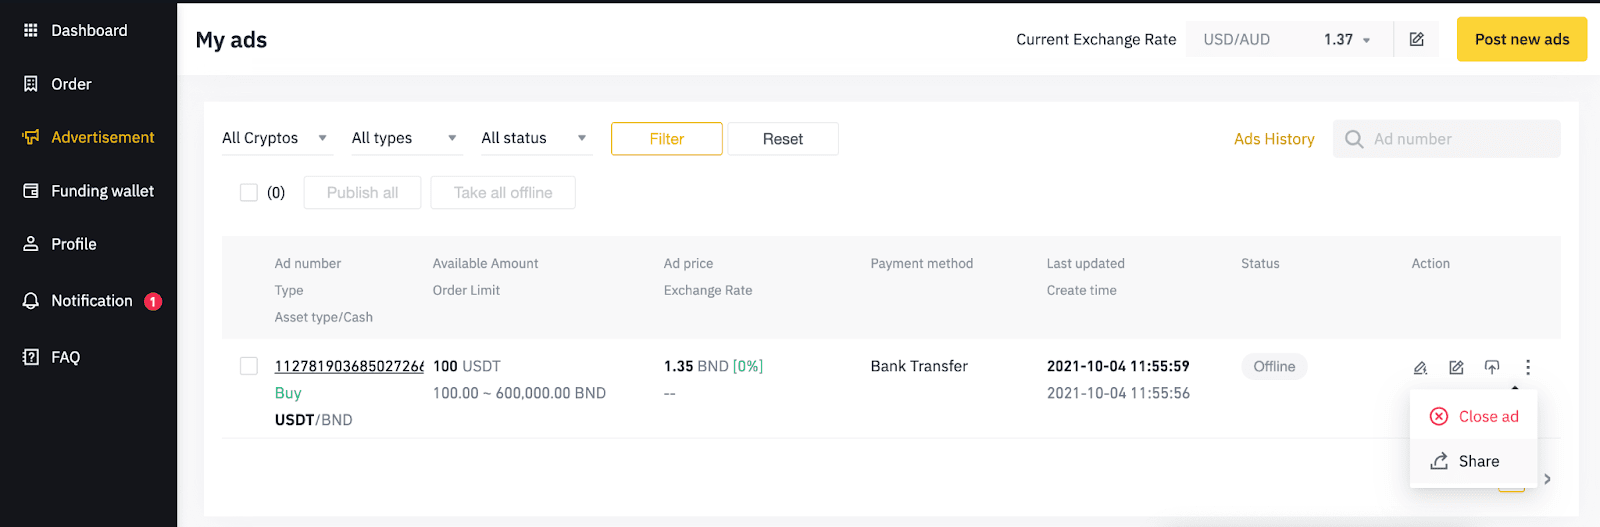This screenshot has height=527, width=1600.
Task: Expand the All Cryptos dropdown
Action: coord(276,138)
